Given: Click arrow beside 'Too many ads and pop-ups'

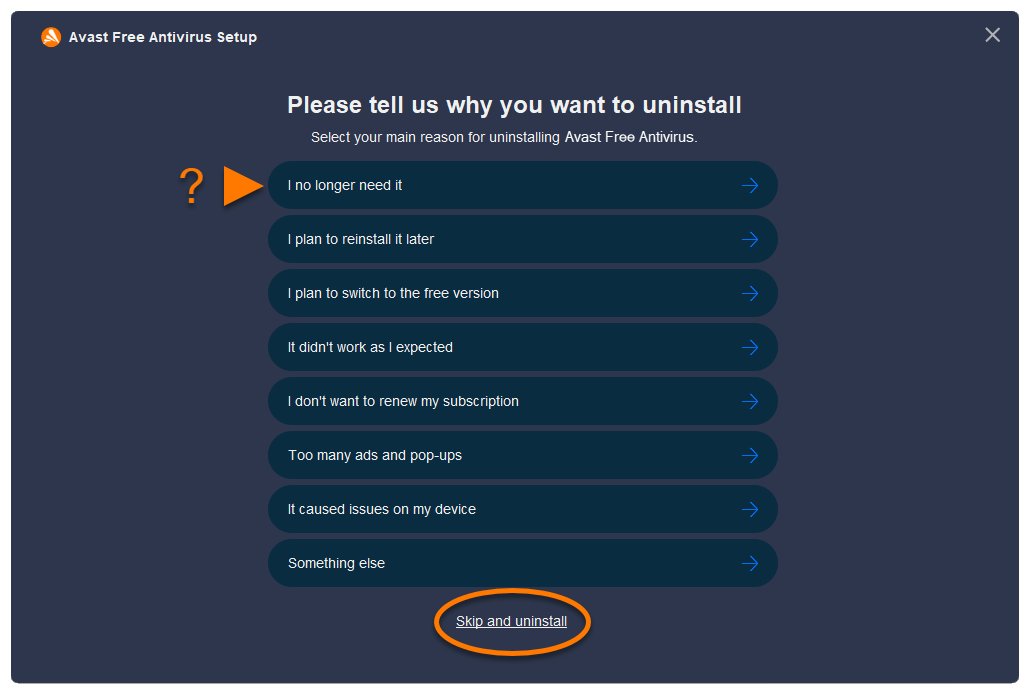Looking at the screenshot, I should tap(749, 455).
